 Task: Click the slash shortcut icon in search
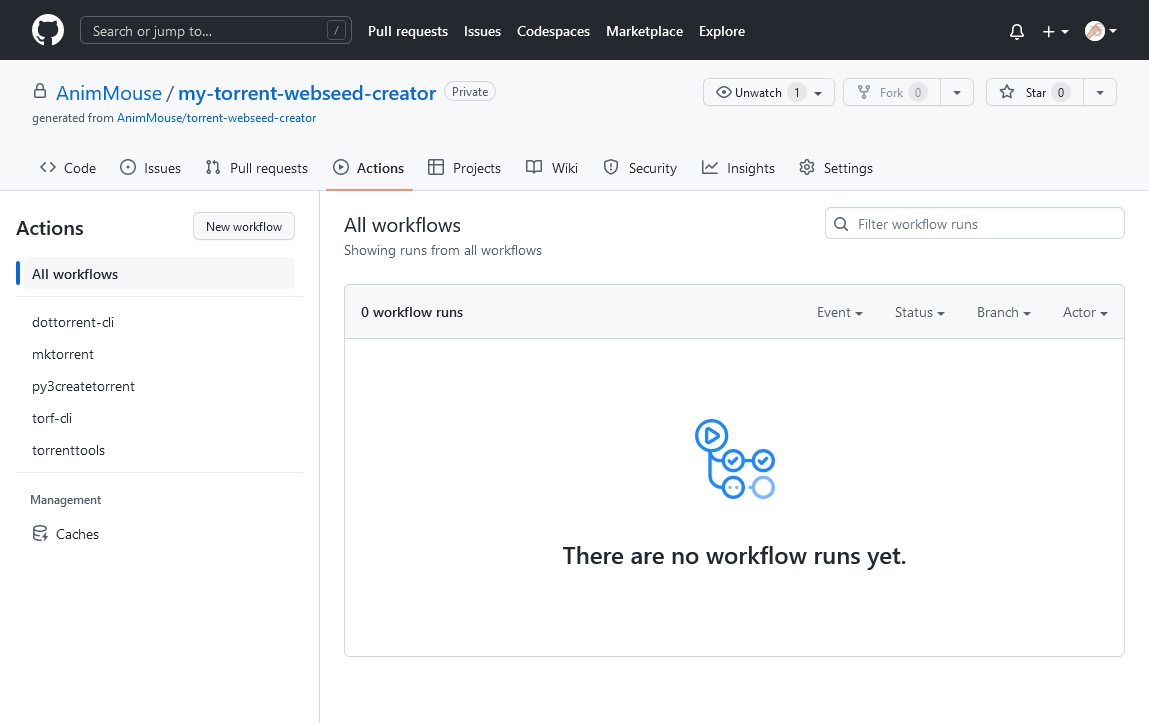pyautogui.click(x=336, y=31)
